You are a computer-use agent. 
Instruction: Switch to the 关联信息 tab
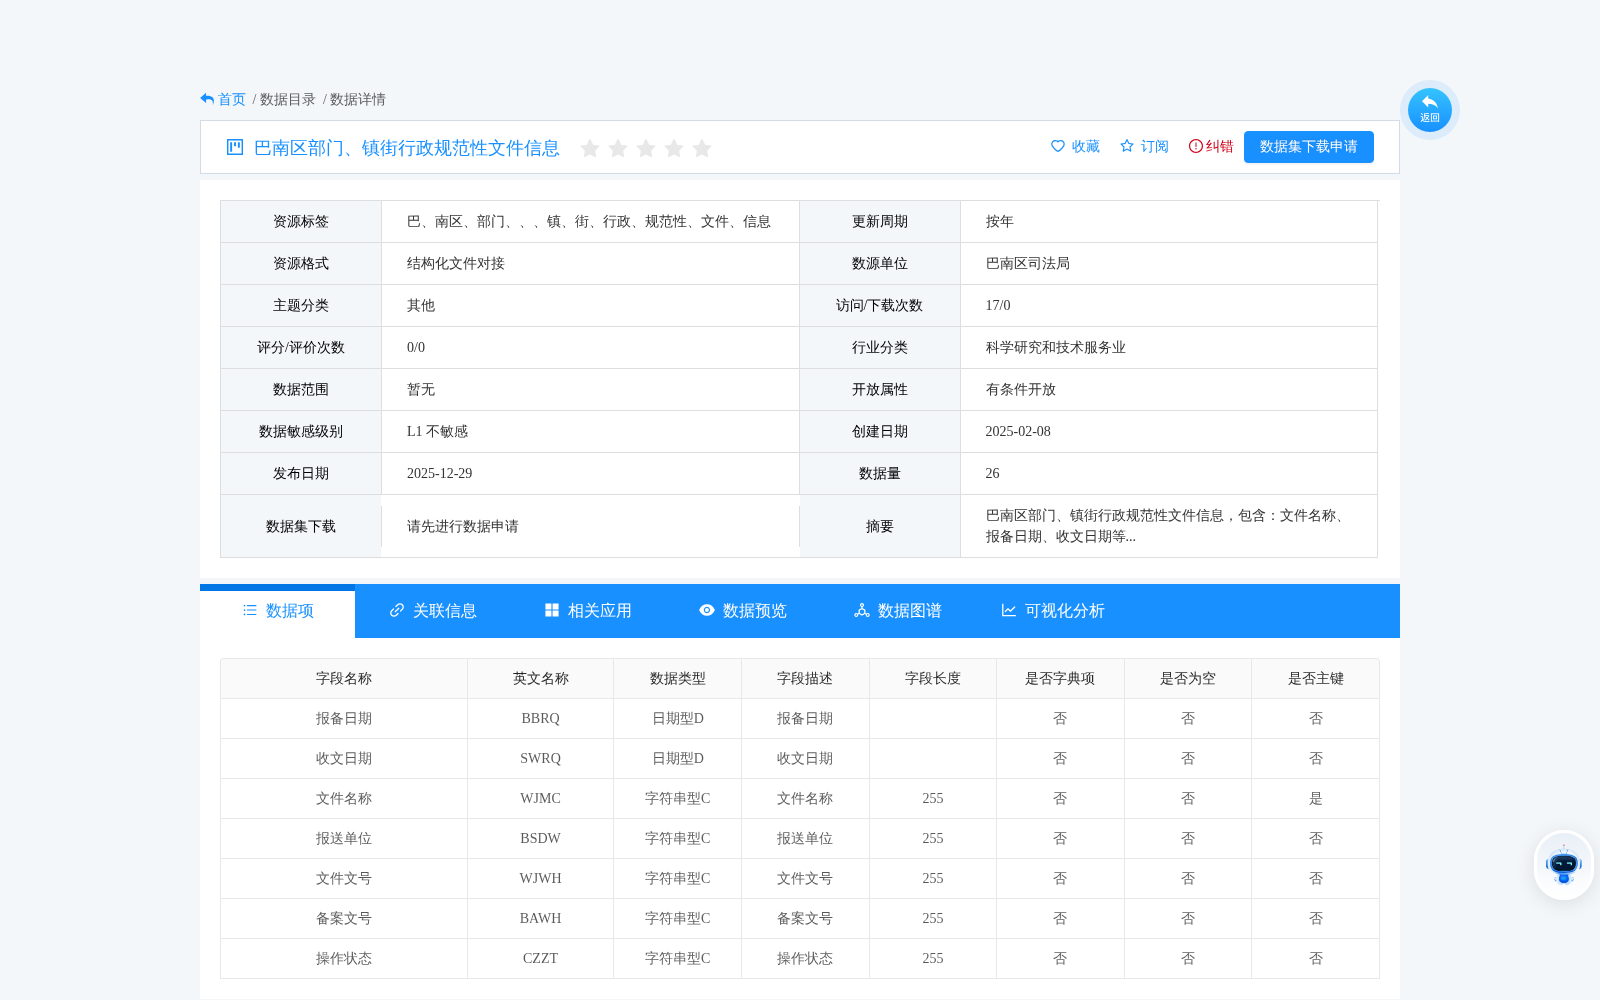tap(433, 611)
